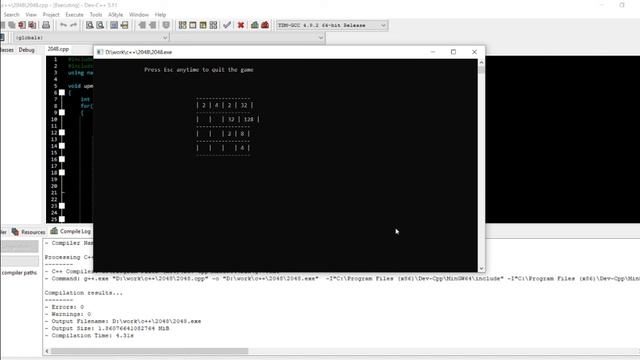Maximize the 2048.exe console window
Screen dimensions: 640x360
point(453,52)
